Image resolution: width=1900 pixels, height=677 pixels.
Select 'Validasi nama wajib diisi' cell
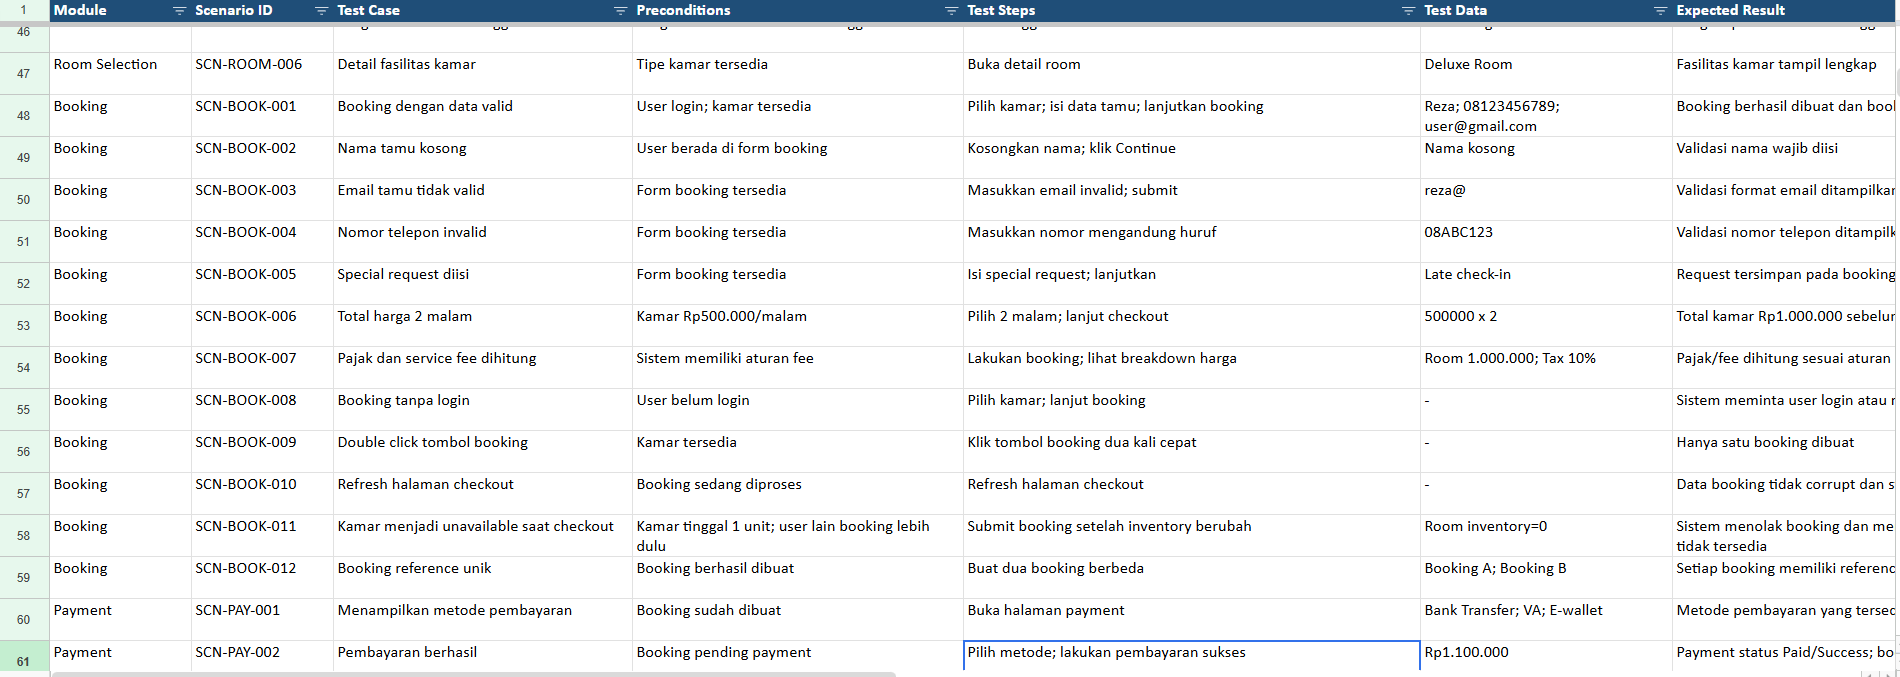tap(1785, 158)
